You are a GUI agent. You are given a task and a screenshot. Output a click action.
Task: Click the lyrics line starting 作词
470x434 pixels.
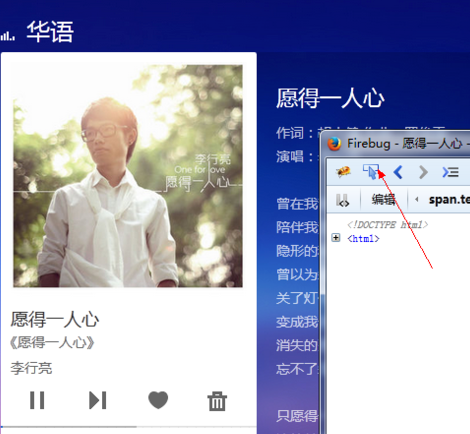tap(298, 133)
